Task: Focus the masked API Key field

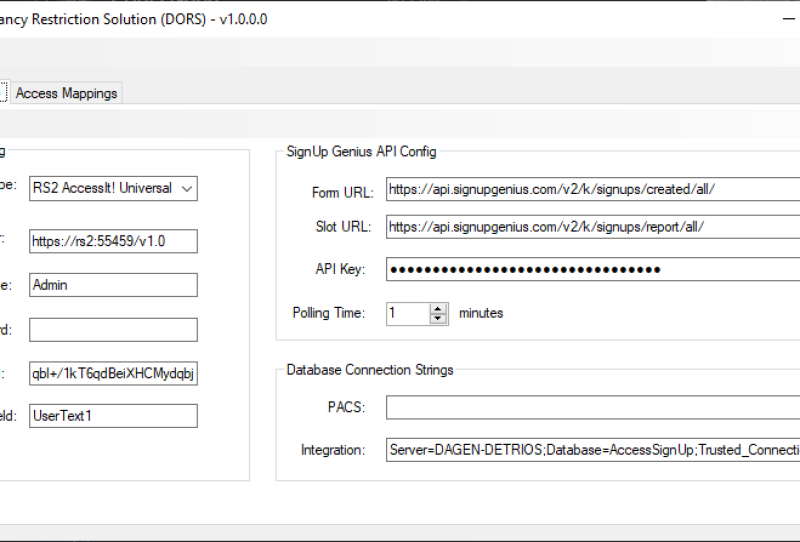Action: pyautogui.click(x=592, y=269)
